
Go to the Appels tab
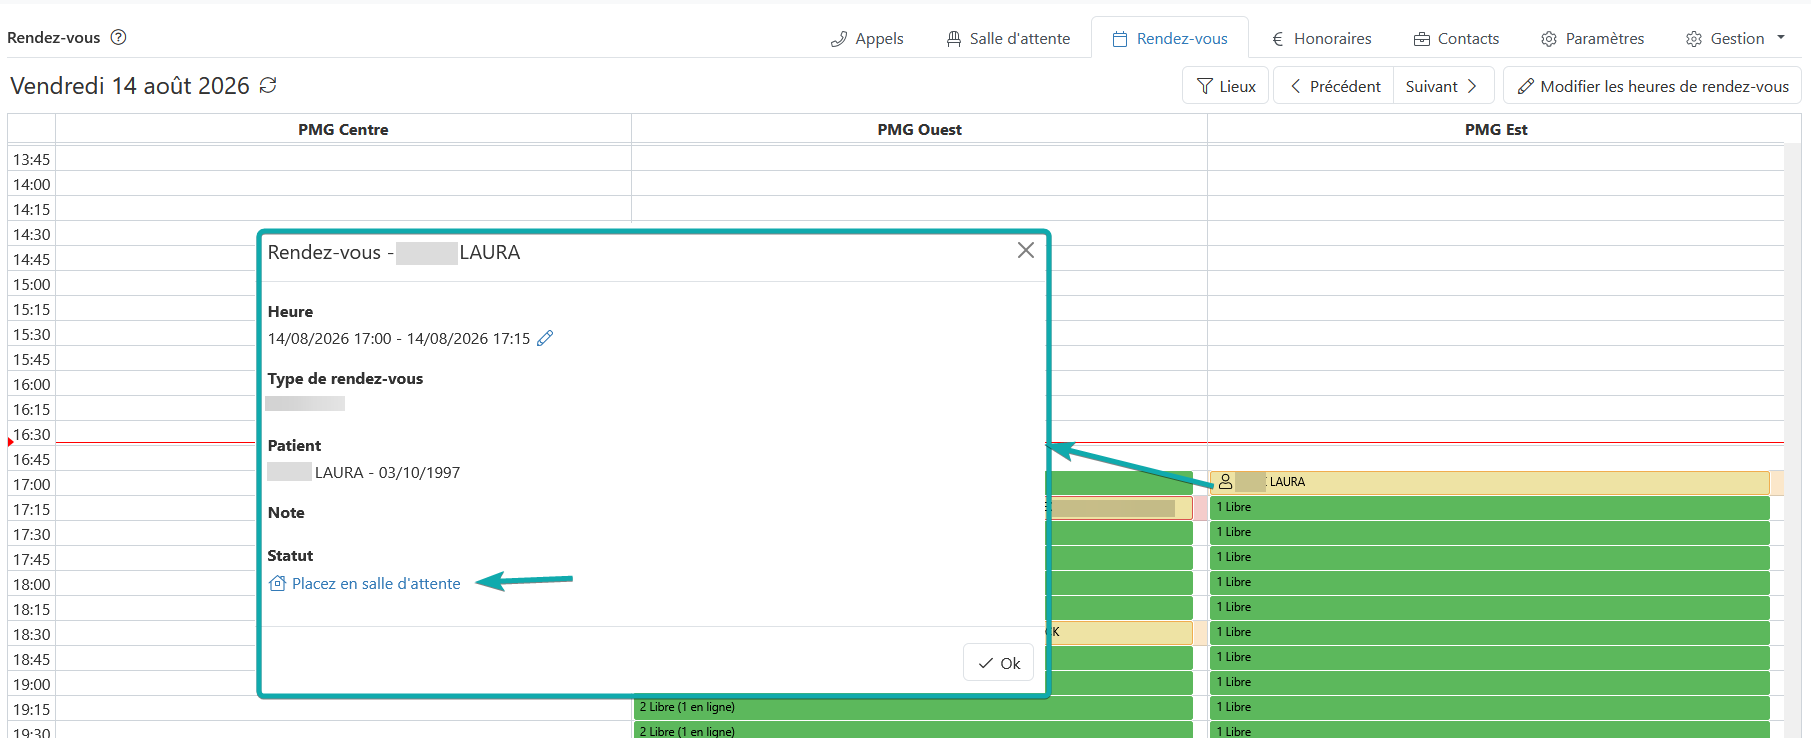click(867, 38)
